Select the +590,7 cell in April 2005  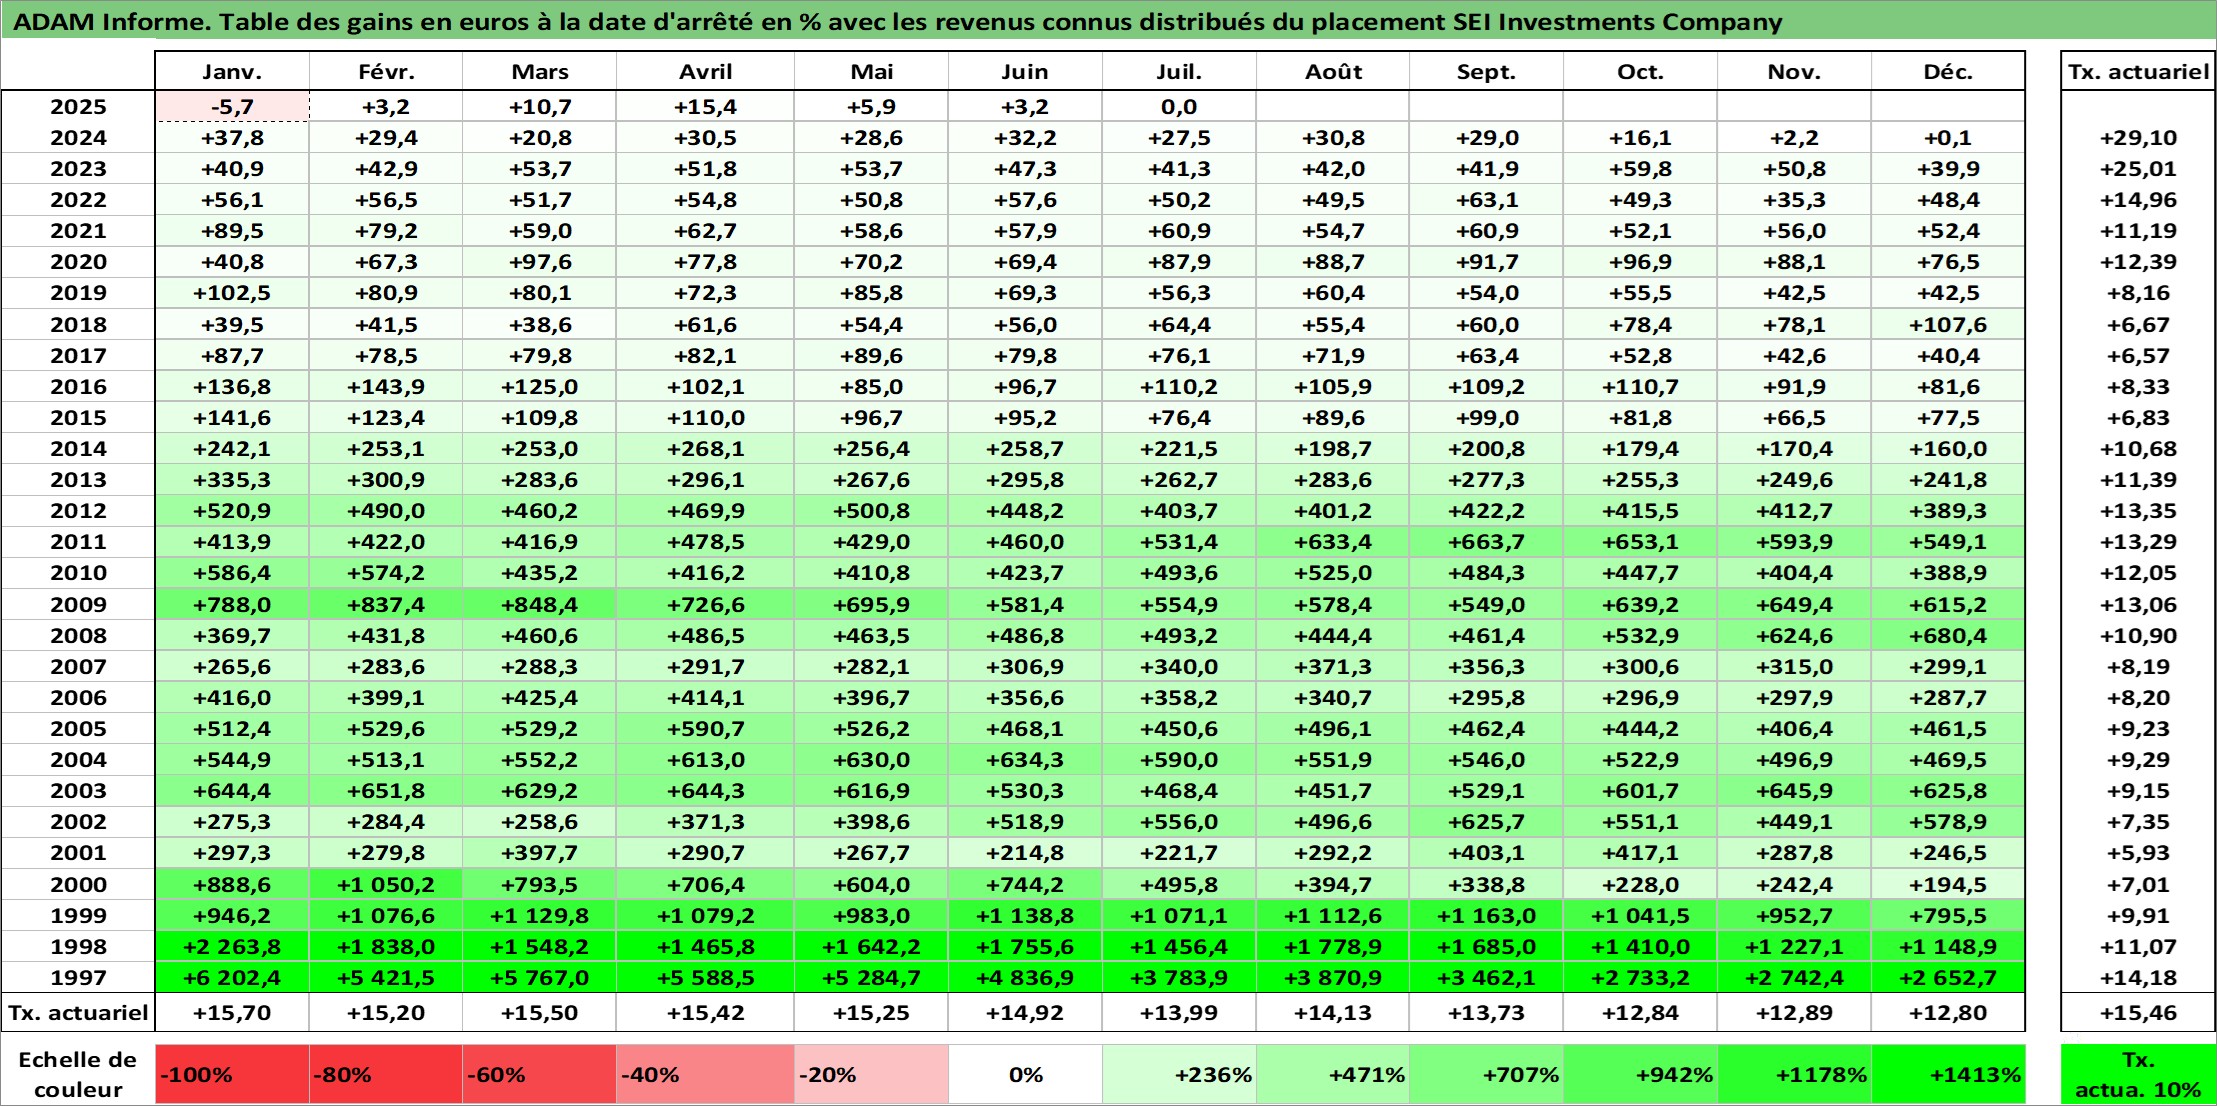[x=706, y=729]
